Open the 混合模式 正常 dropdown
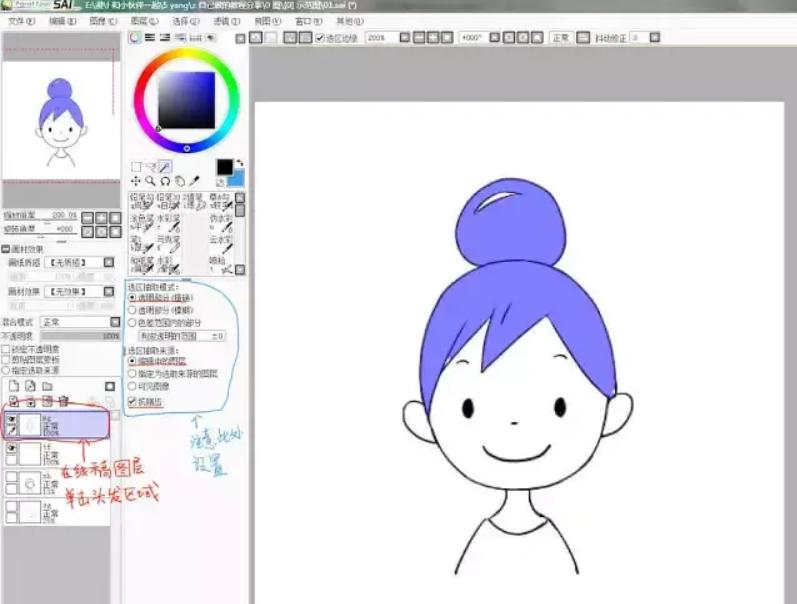 click(x=80, y=322)
